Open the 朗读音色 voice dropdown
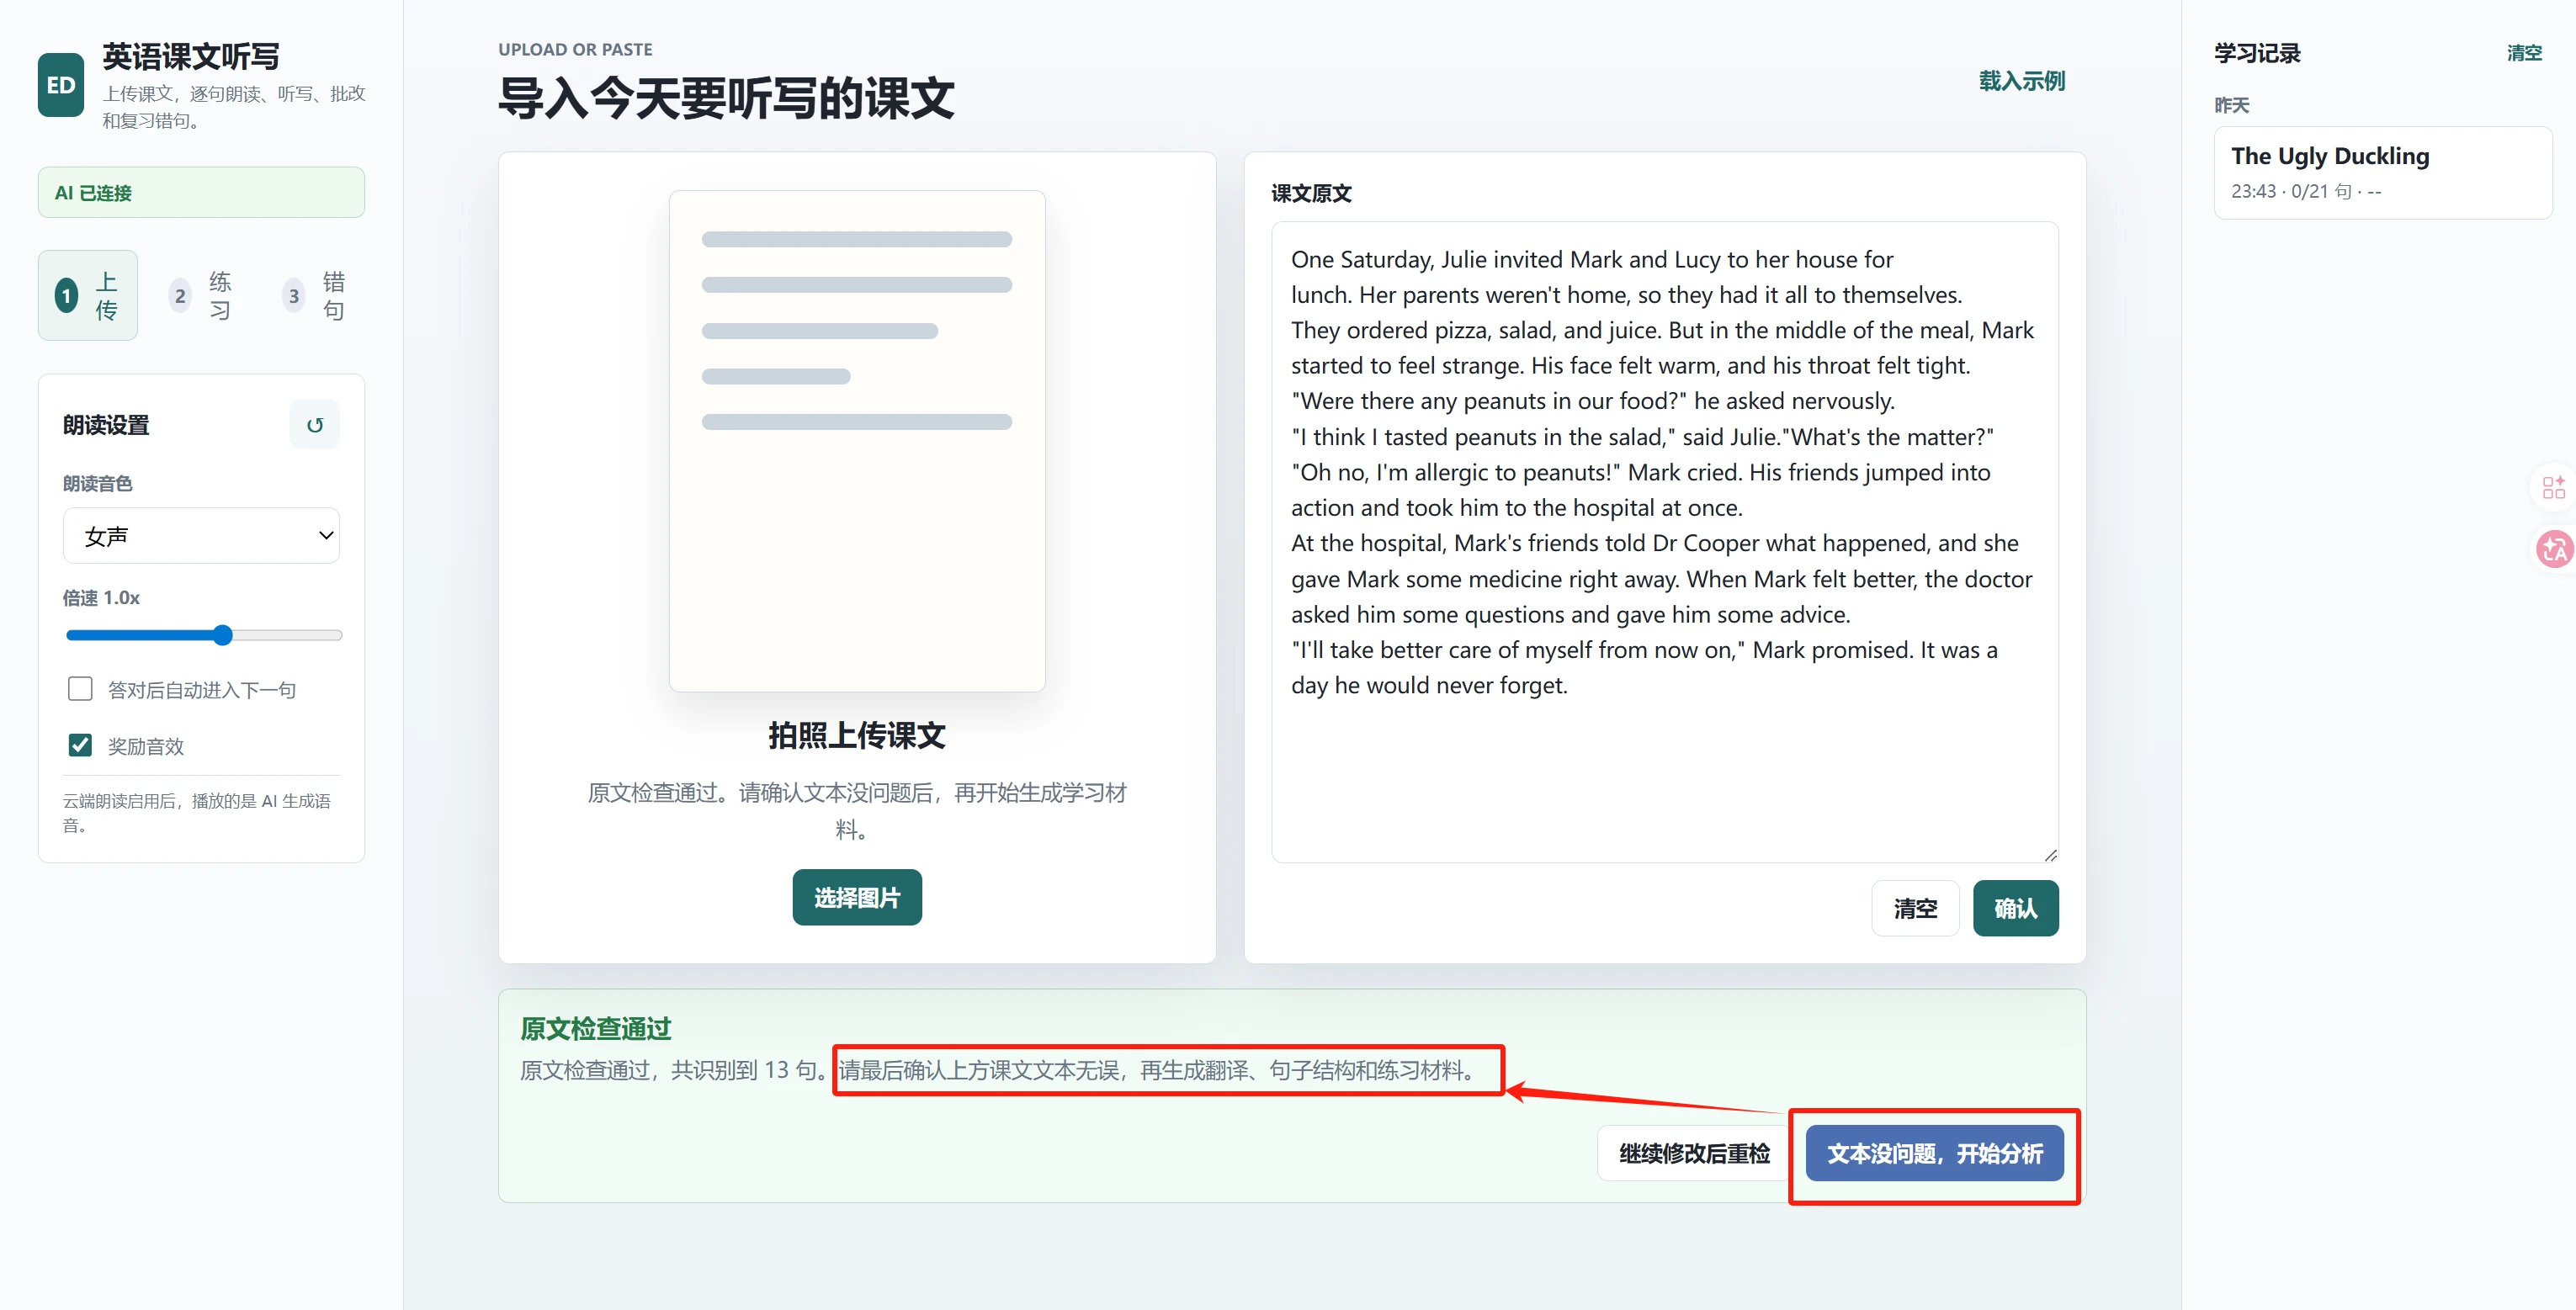This screenshot has height=1310, width=2576. [x=201, y=536]
